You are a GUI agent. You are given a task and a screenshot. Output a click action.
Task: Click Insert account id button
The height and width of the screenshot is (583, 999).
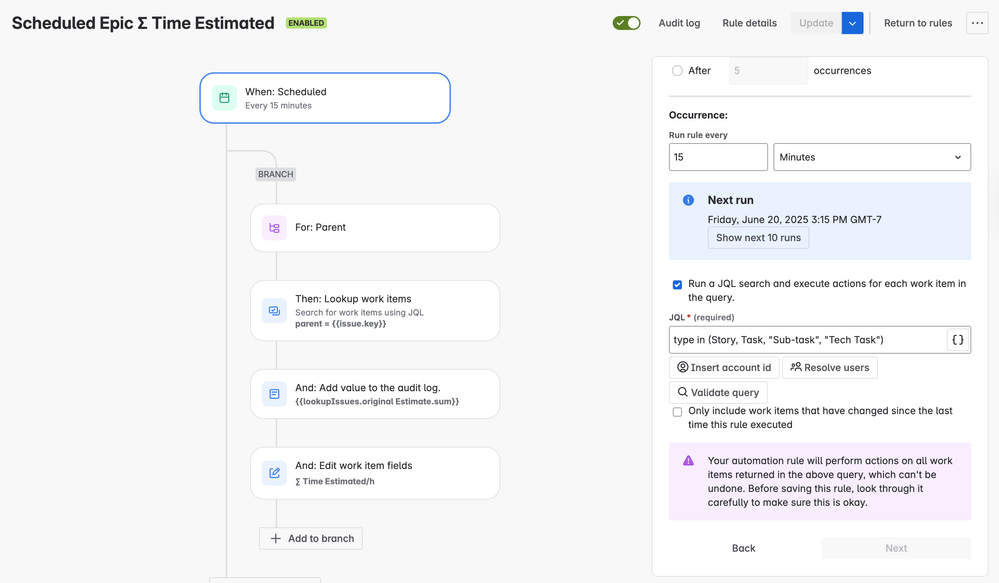click(724, 368)
